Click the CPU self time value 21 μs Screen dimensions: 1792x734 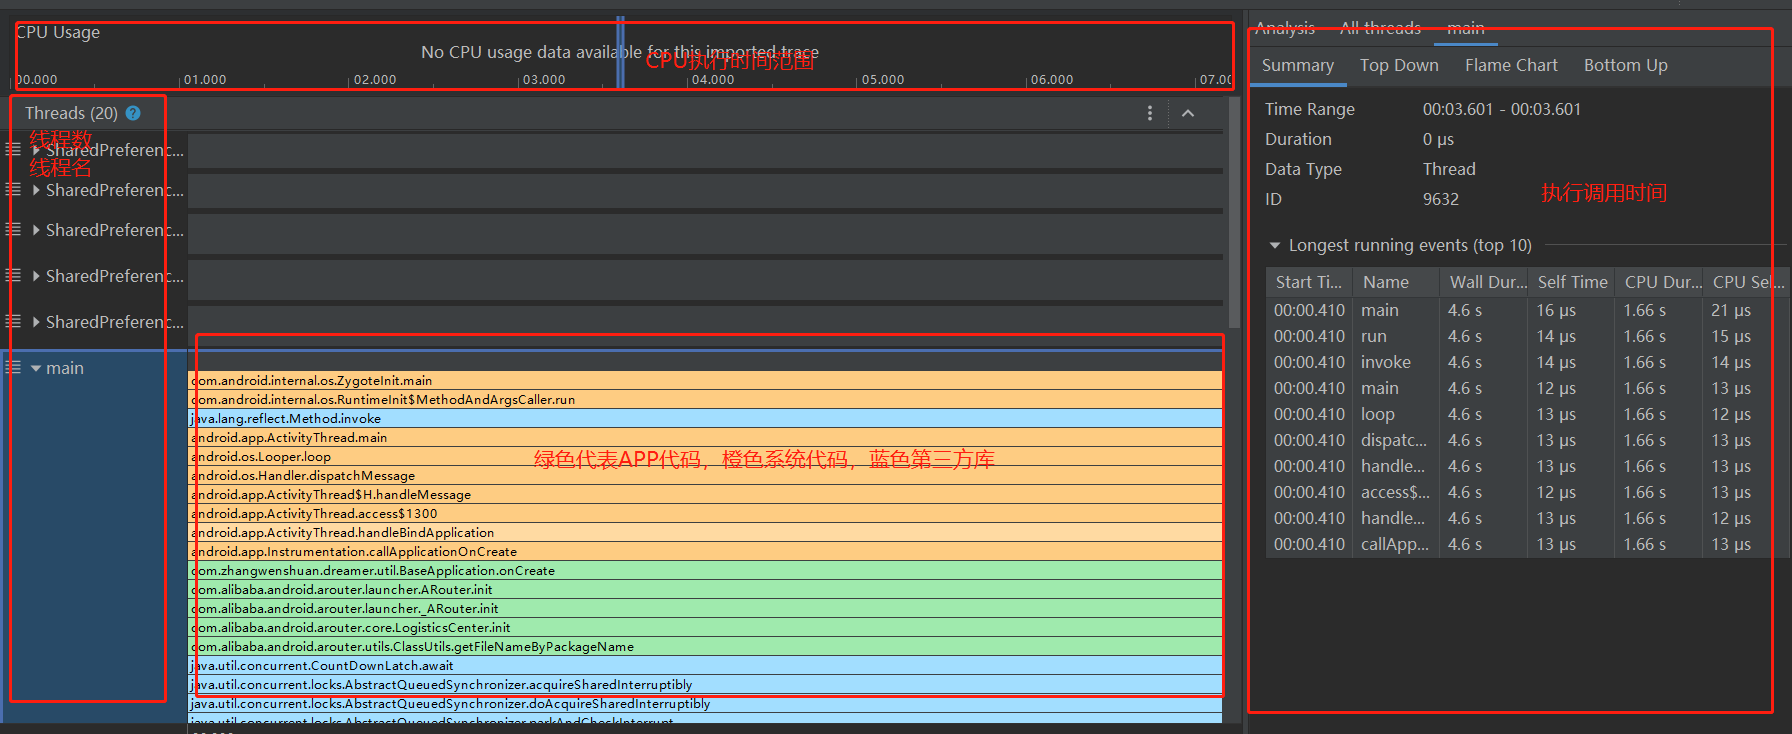(x=1731, y=310)
